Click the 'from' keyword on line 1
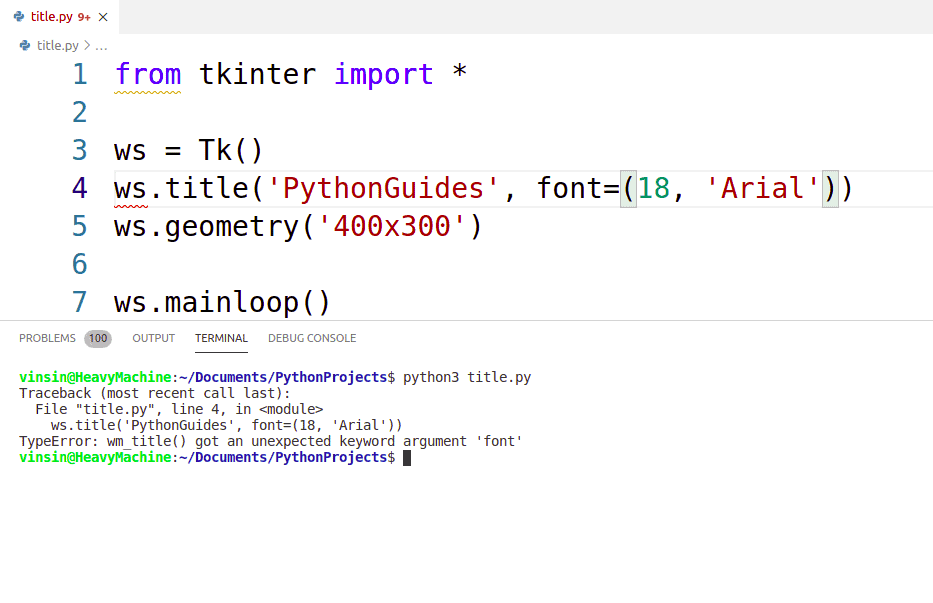933x603 pixels. click(148, 74)
